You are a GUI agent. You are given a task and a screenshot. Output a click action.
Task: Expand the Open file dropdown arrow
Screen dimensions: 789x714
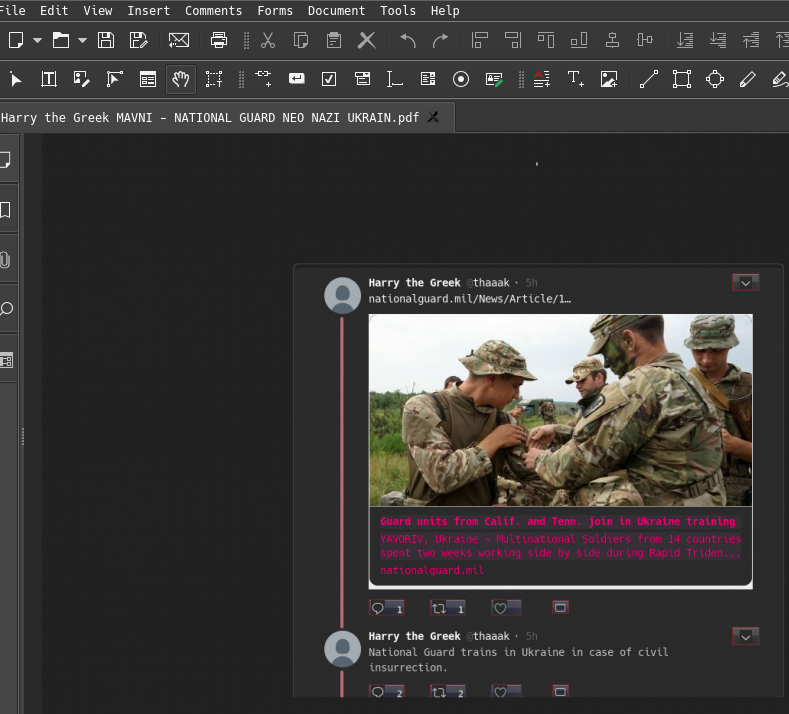(83, 40)
